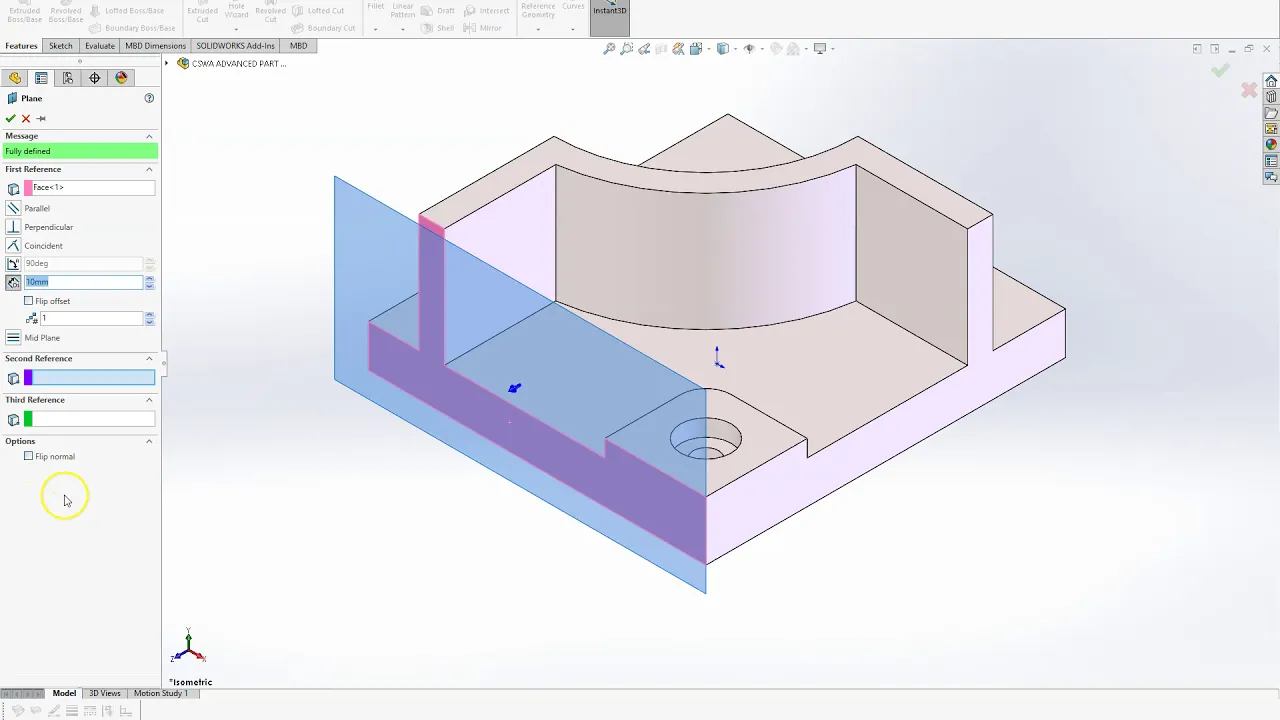1280x720 pixels.
Task: Enable the Flip normal checkbox
Action: (x=29, y=456)
